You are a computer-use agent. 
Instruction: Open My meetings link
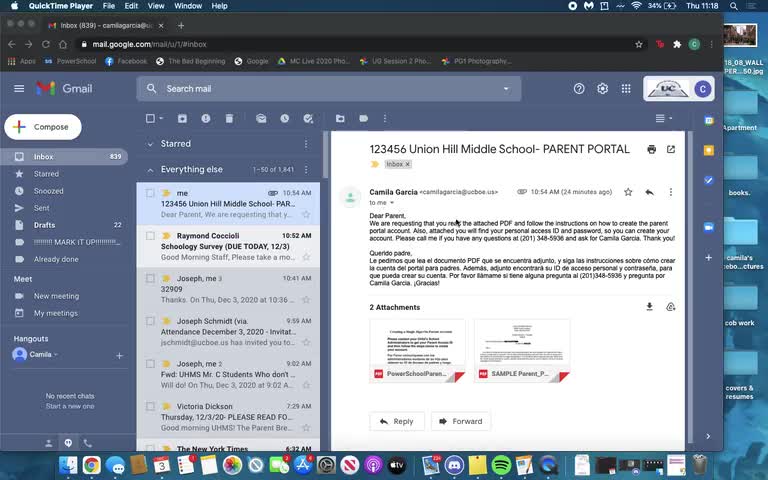[55, 313]
